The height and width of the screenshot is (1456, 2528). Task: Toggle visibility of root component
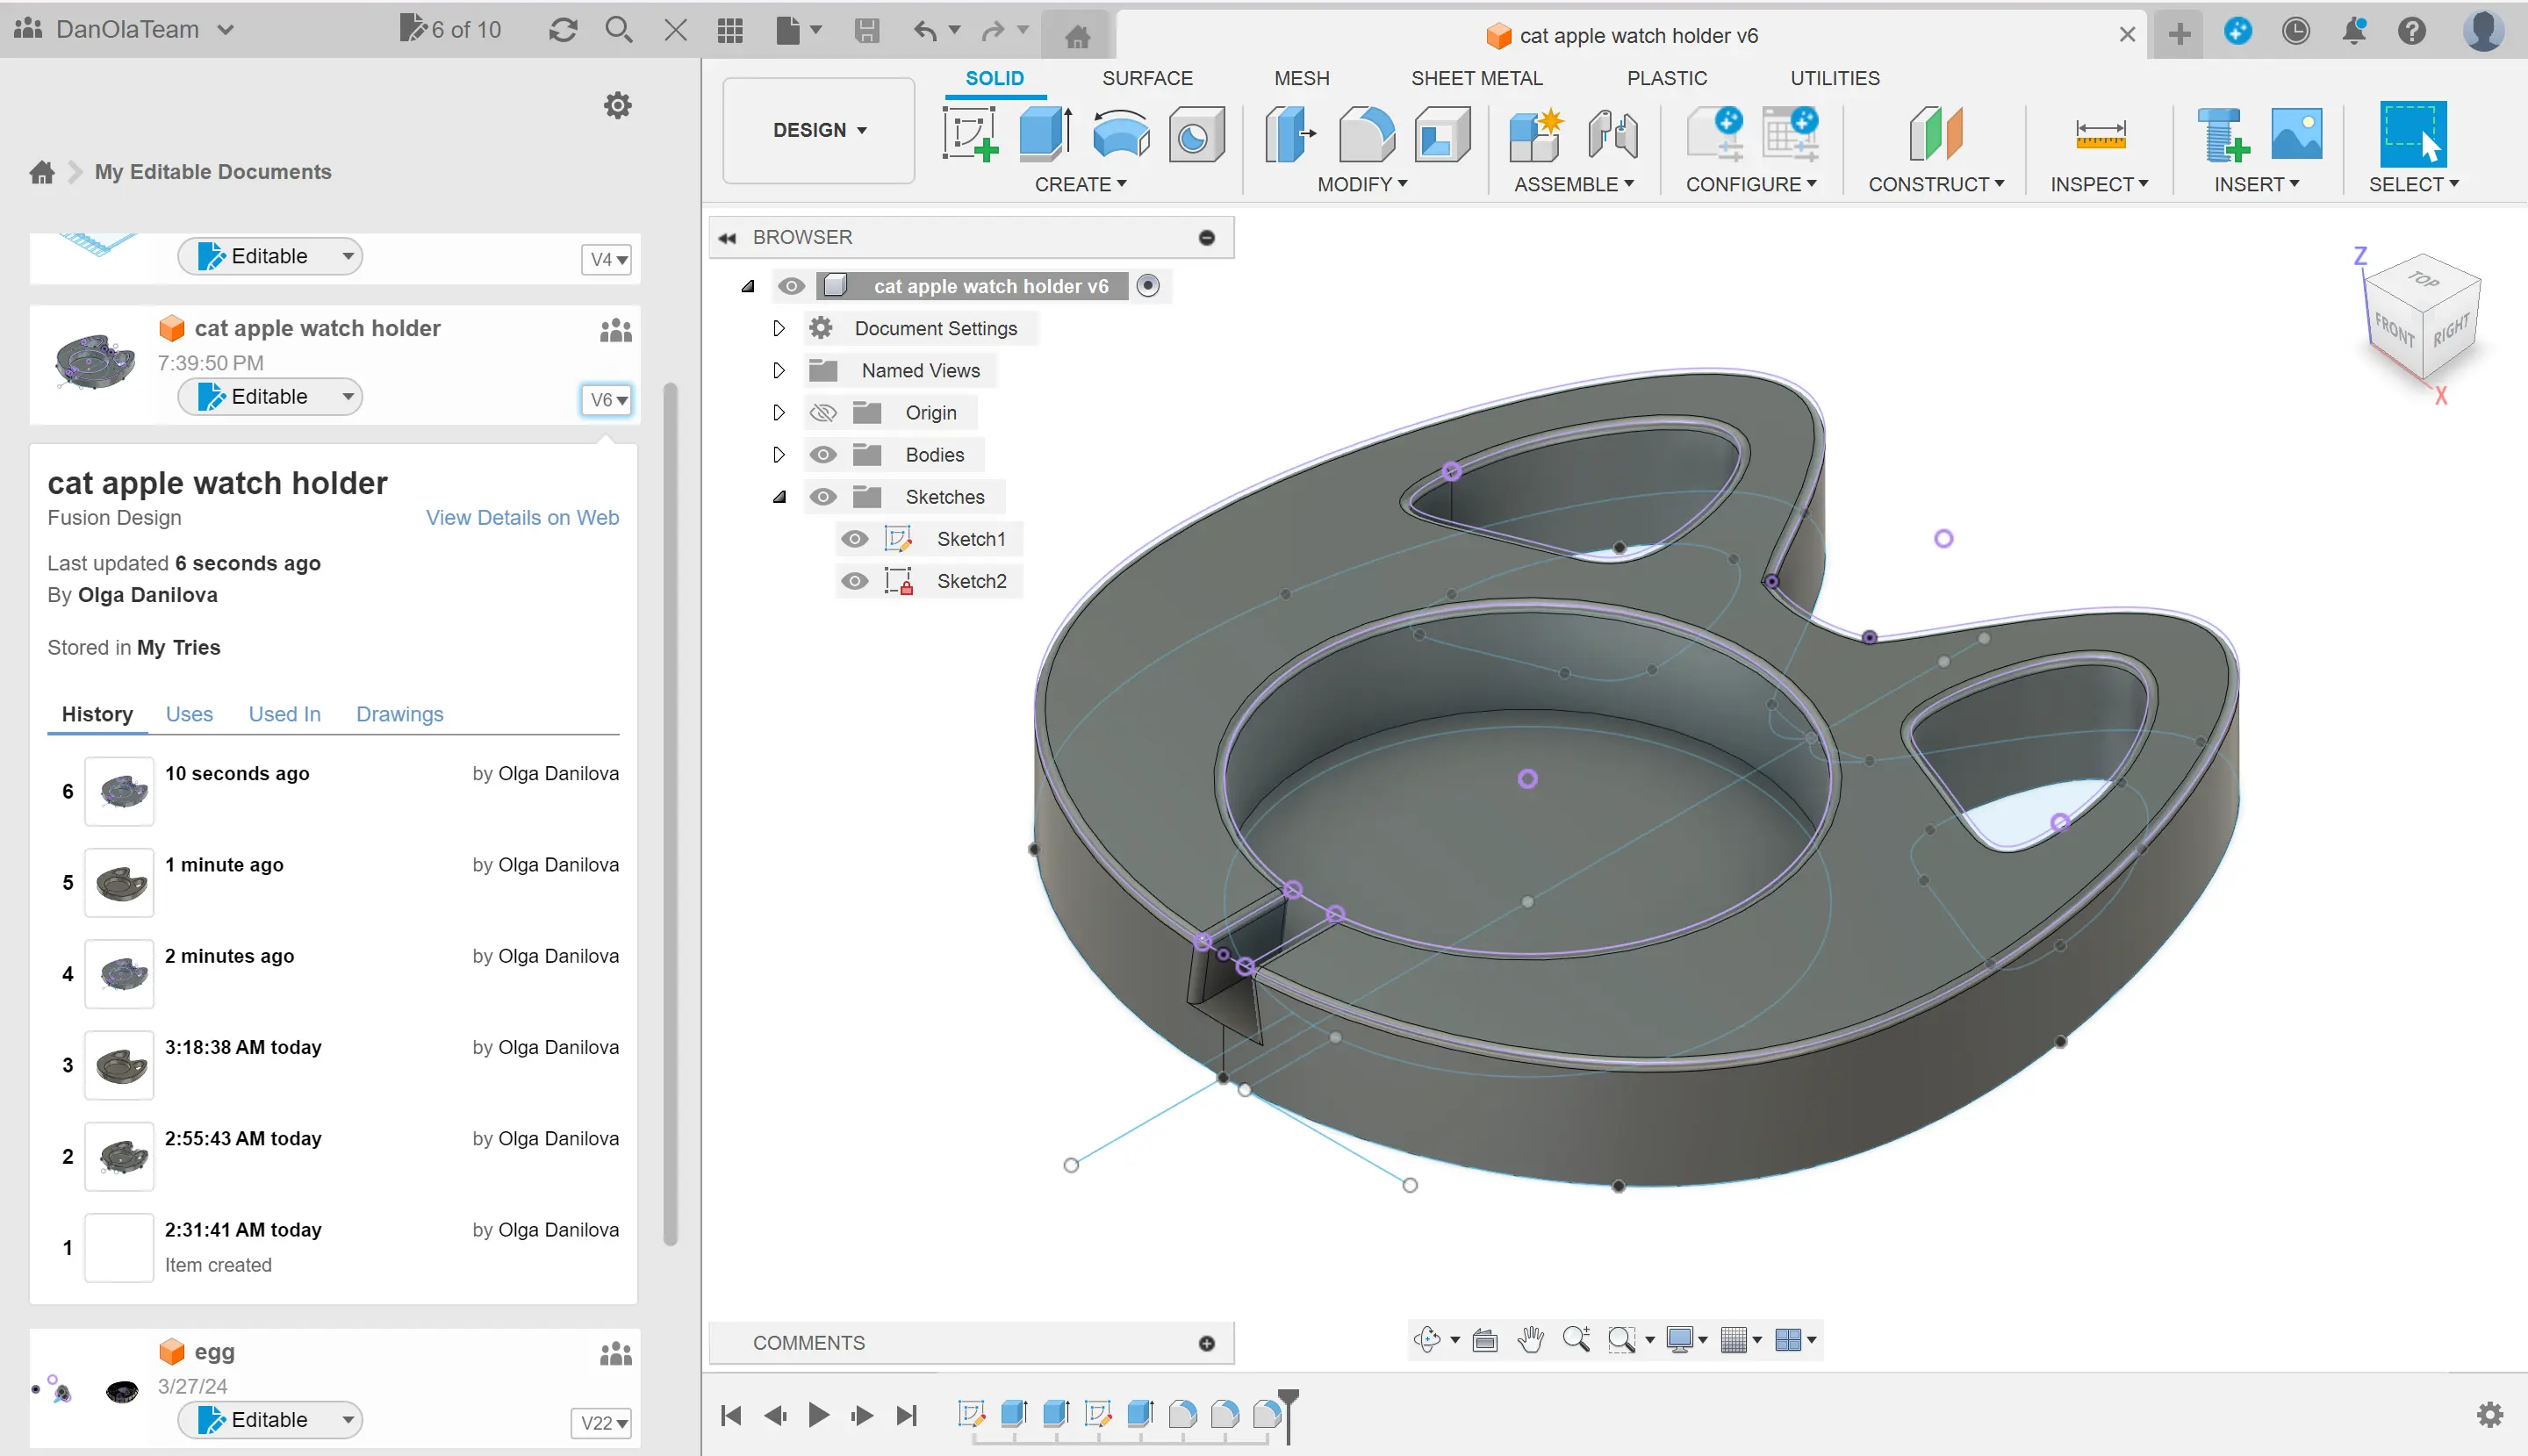(791, 286)
